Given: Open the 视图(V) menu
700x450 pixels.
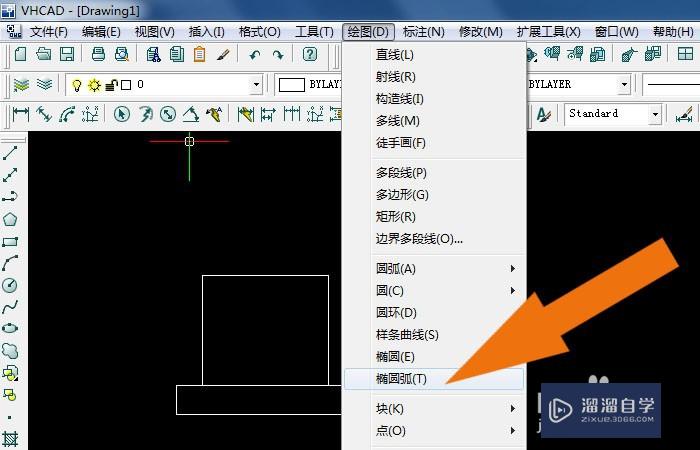Looking at the screenshot, I should pyautogui.click(x=154, y=32).
